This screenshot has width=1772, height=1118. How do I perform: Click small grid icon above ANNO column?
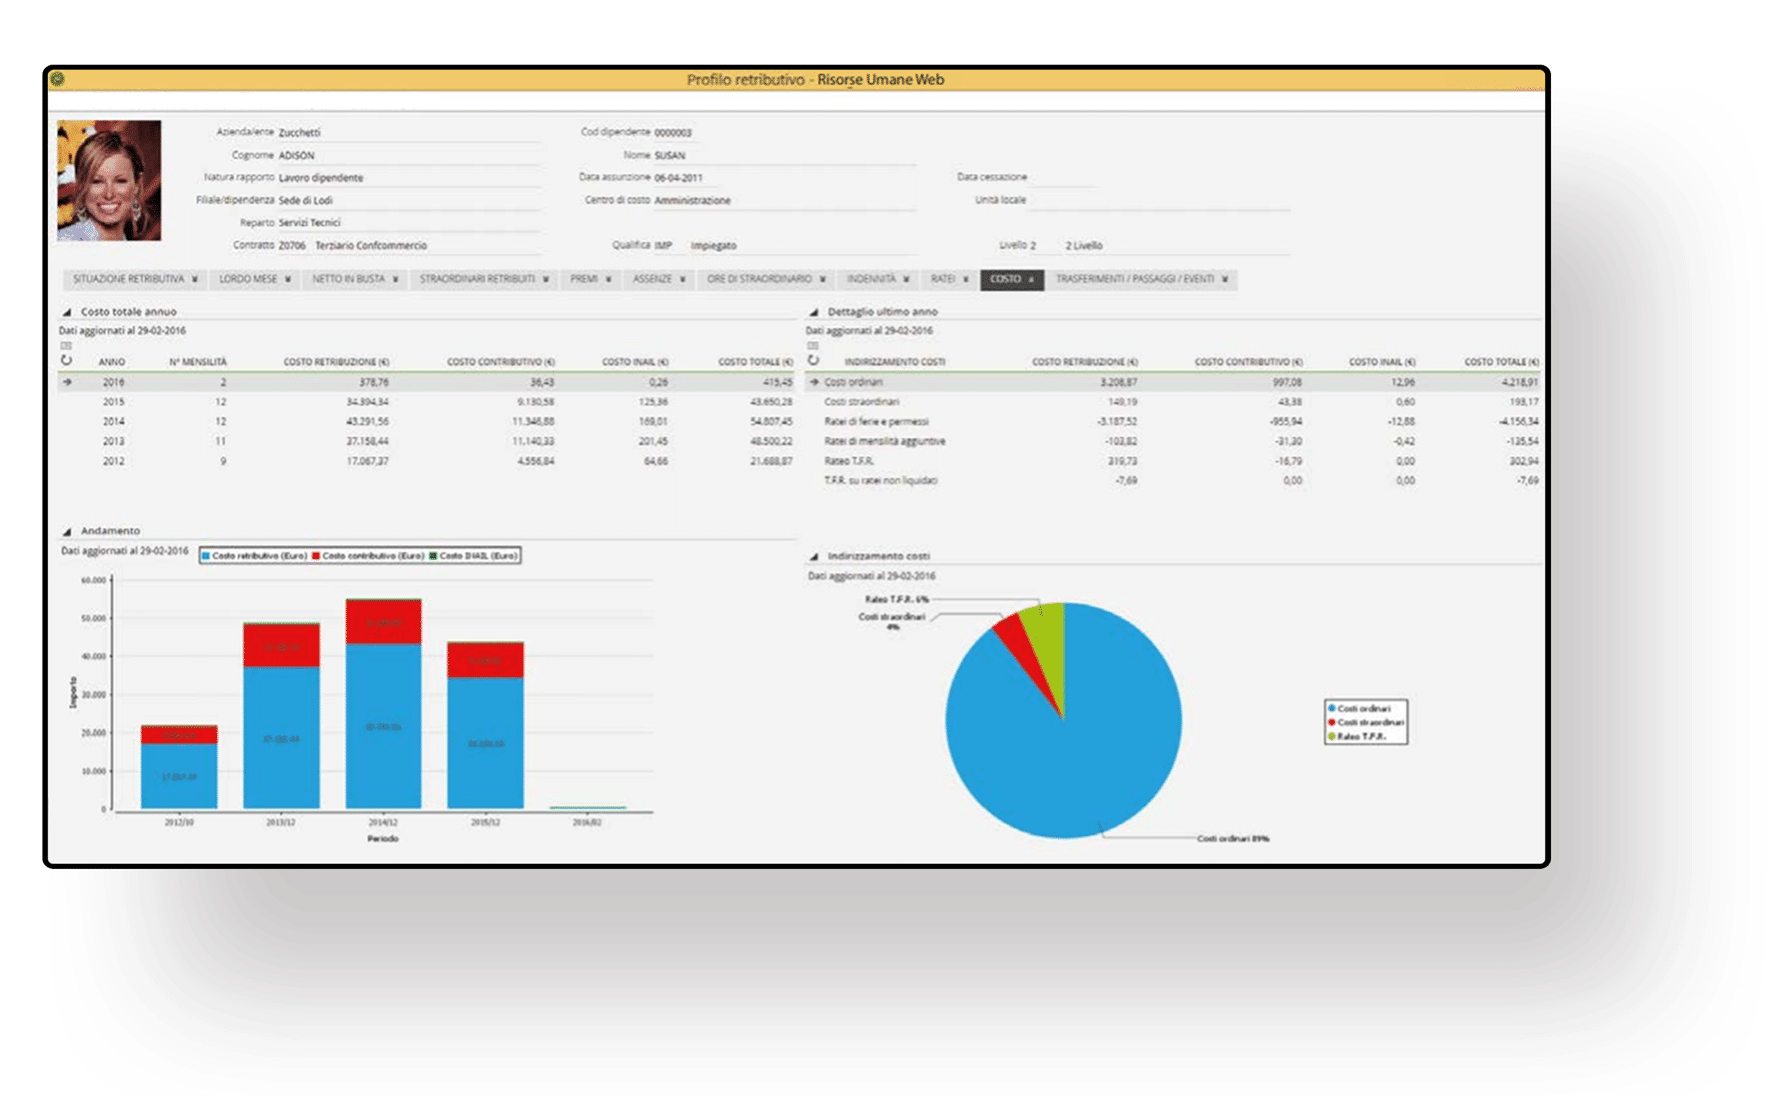(66, 346)
